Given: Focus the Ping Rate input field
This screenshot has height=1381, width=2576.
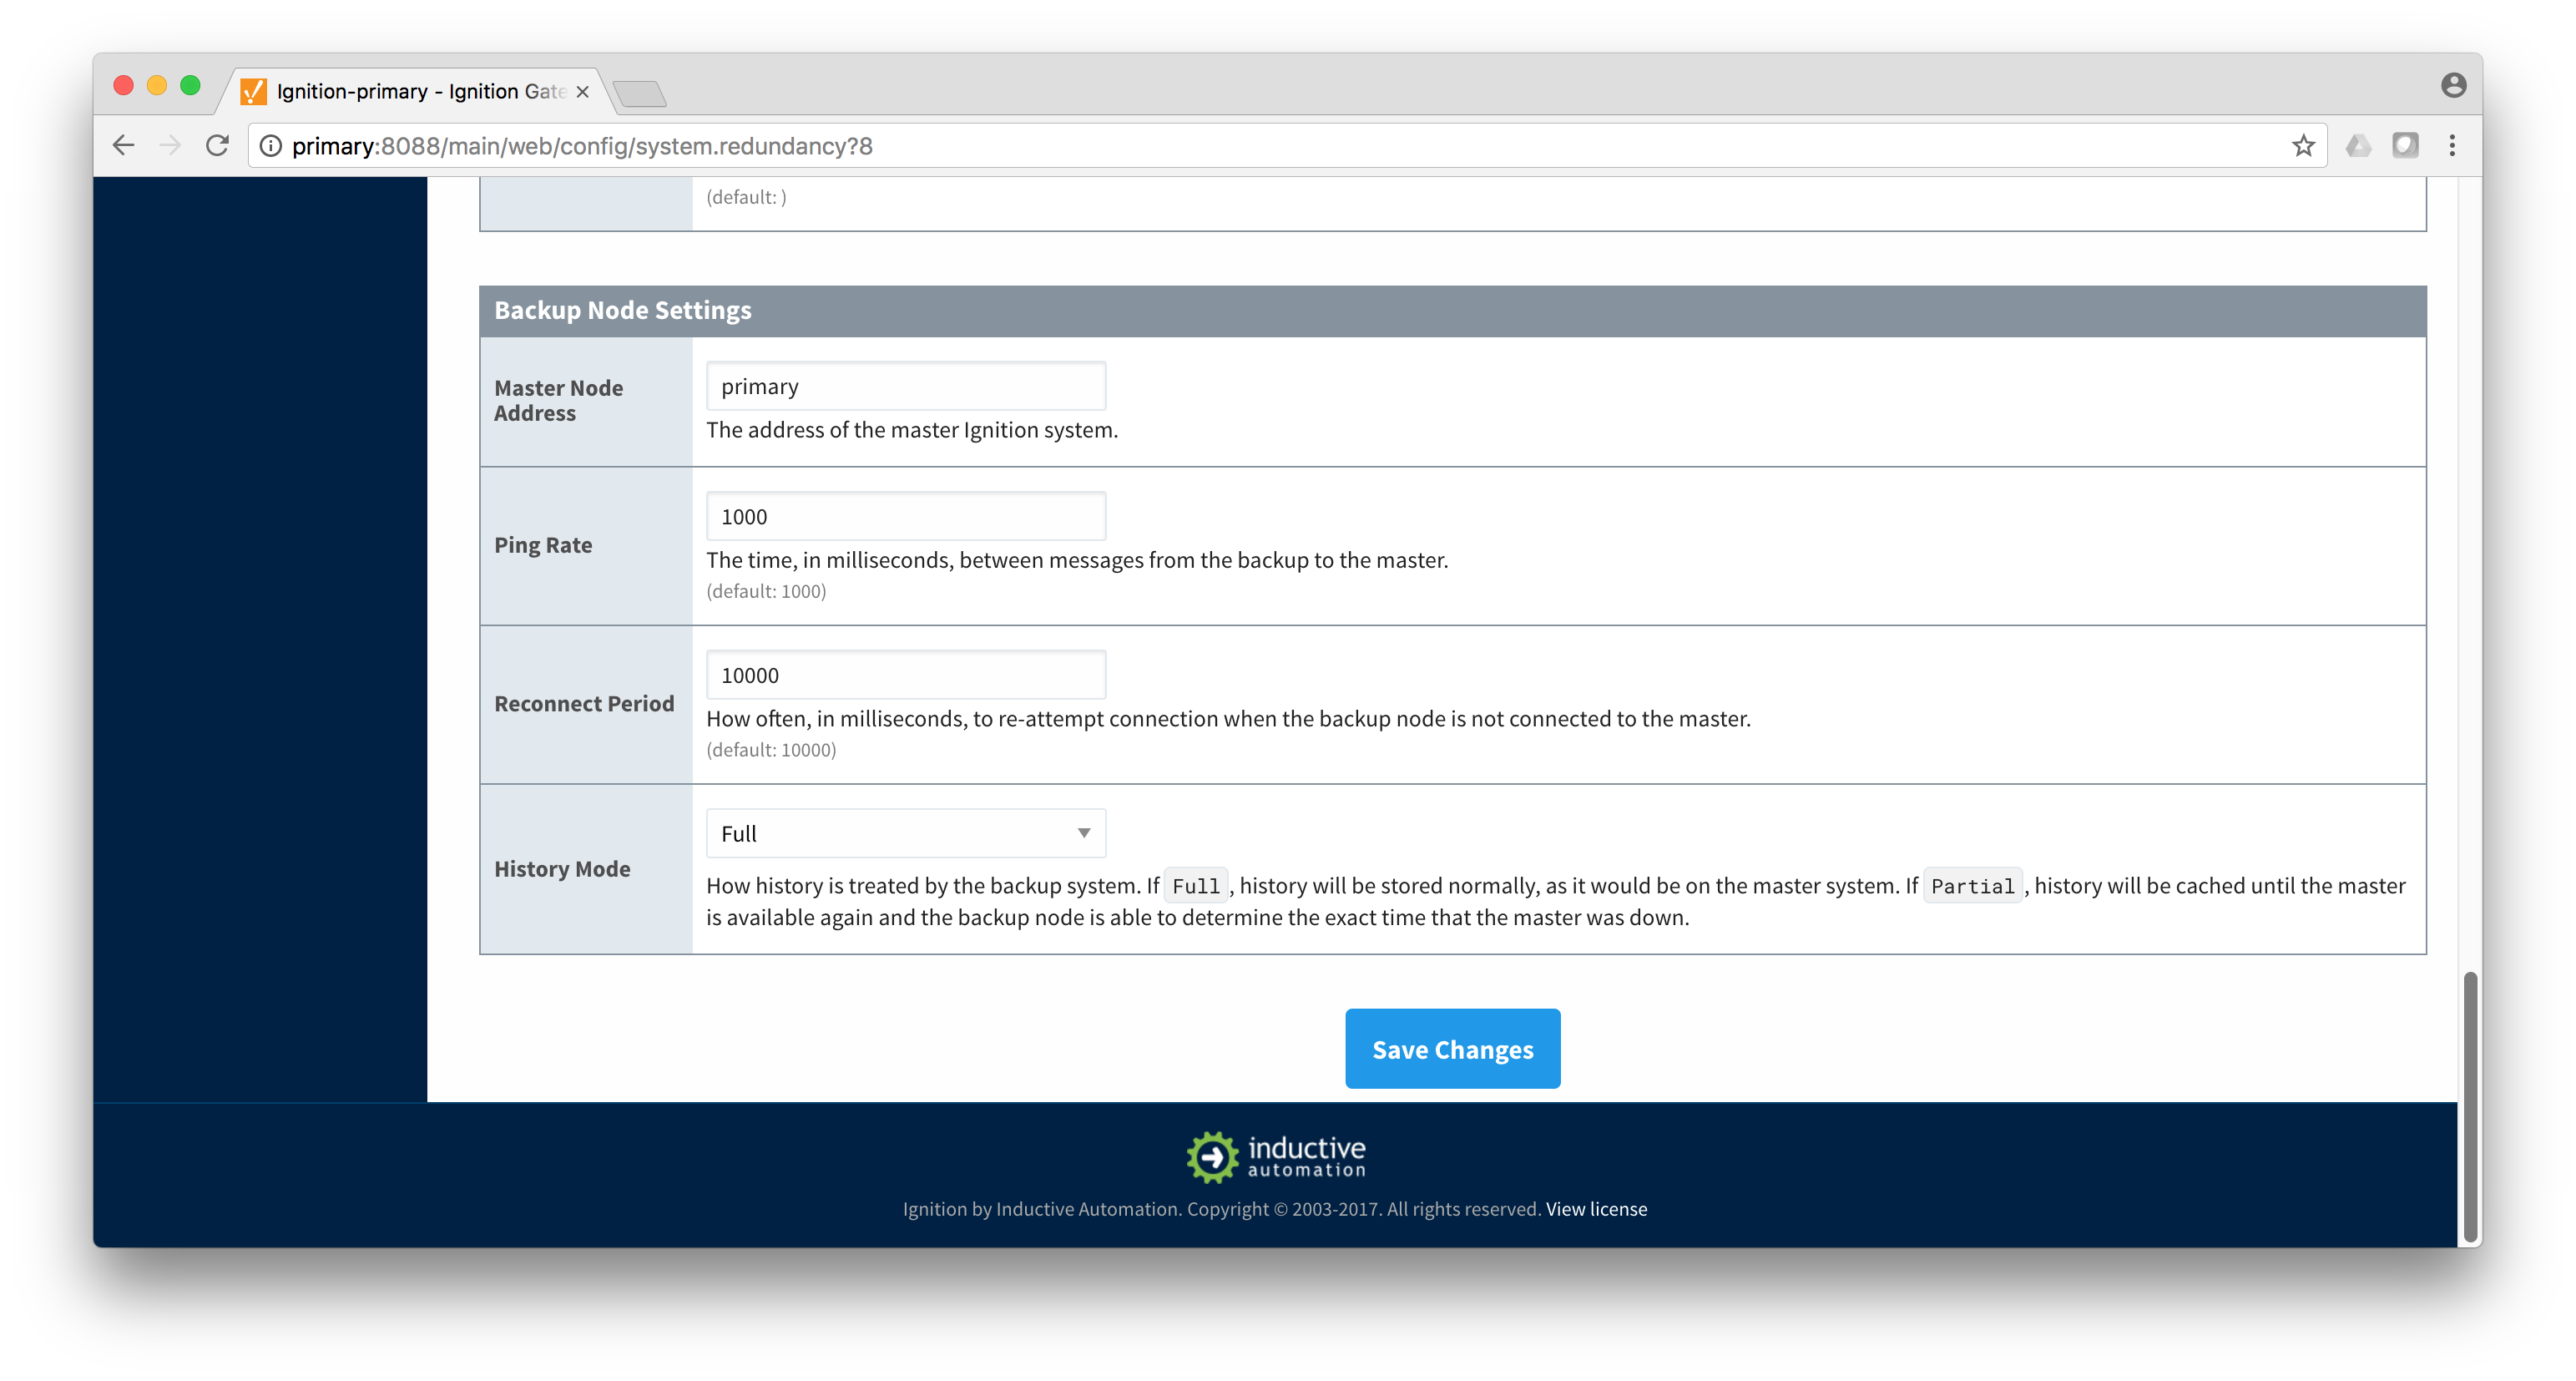Looking at the screenshot, I should [x=906, y=516].
